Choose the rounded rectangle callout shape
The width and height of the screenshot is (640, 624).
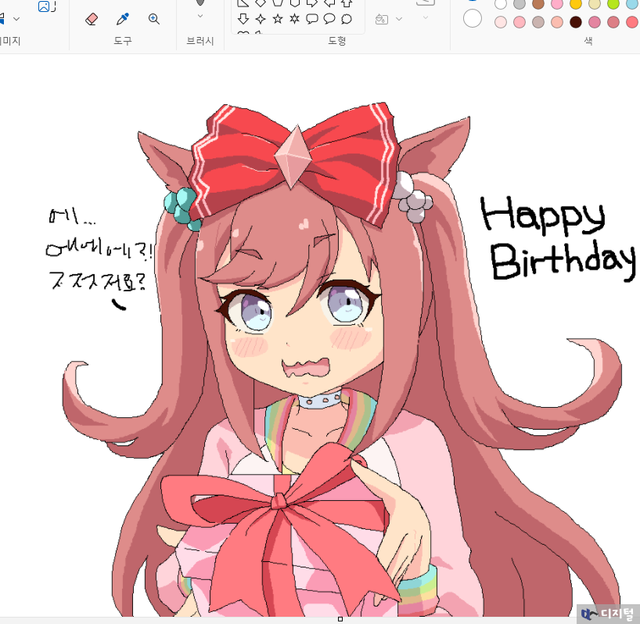[x=312, y=19]
